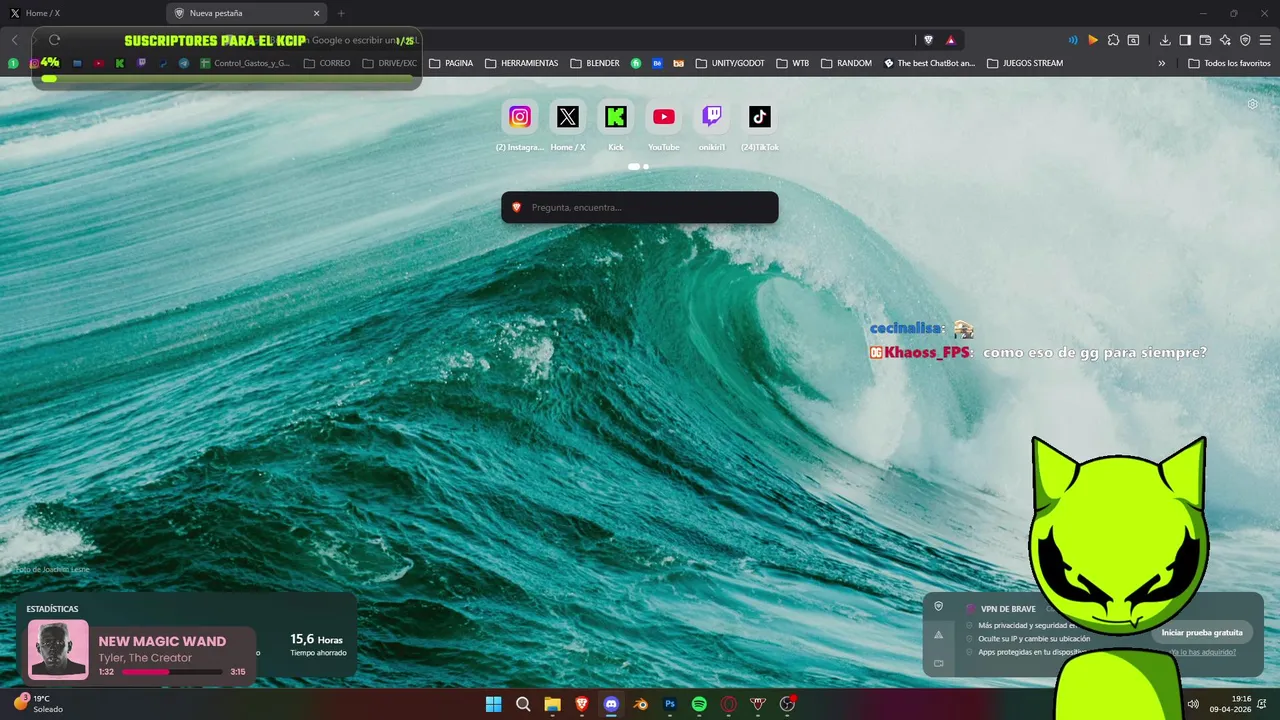Open the JUEGOS STREAM bookmarks folder
The image size is (1280, 720).
coord(1025,63)
